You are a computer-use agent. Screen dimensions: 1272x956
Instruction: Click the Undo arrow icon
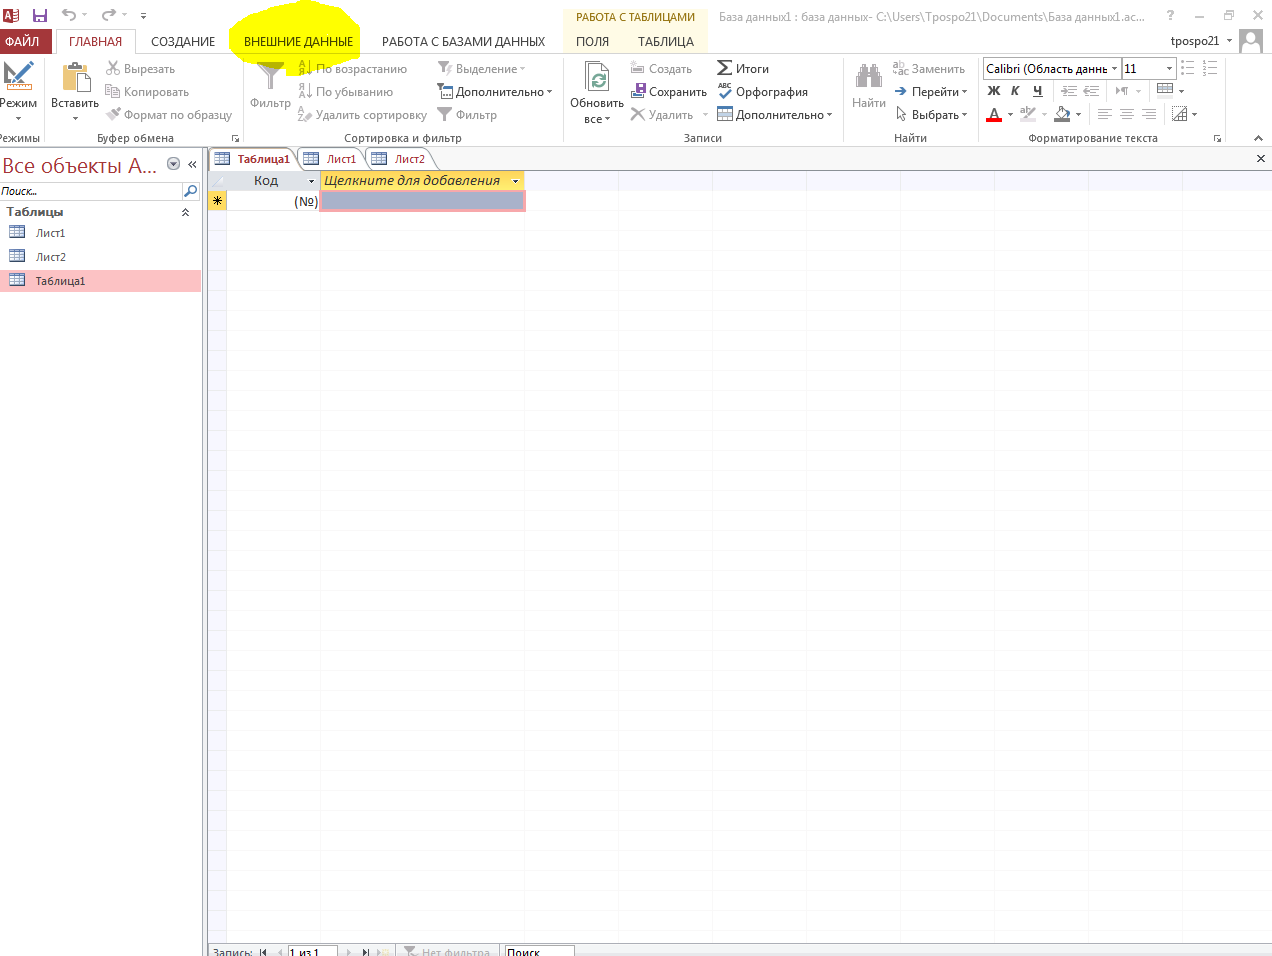coord(68,15)
